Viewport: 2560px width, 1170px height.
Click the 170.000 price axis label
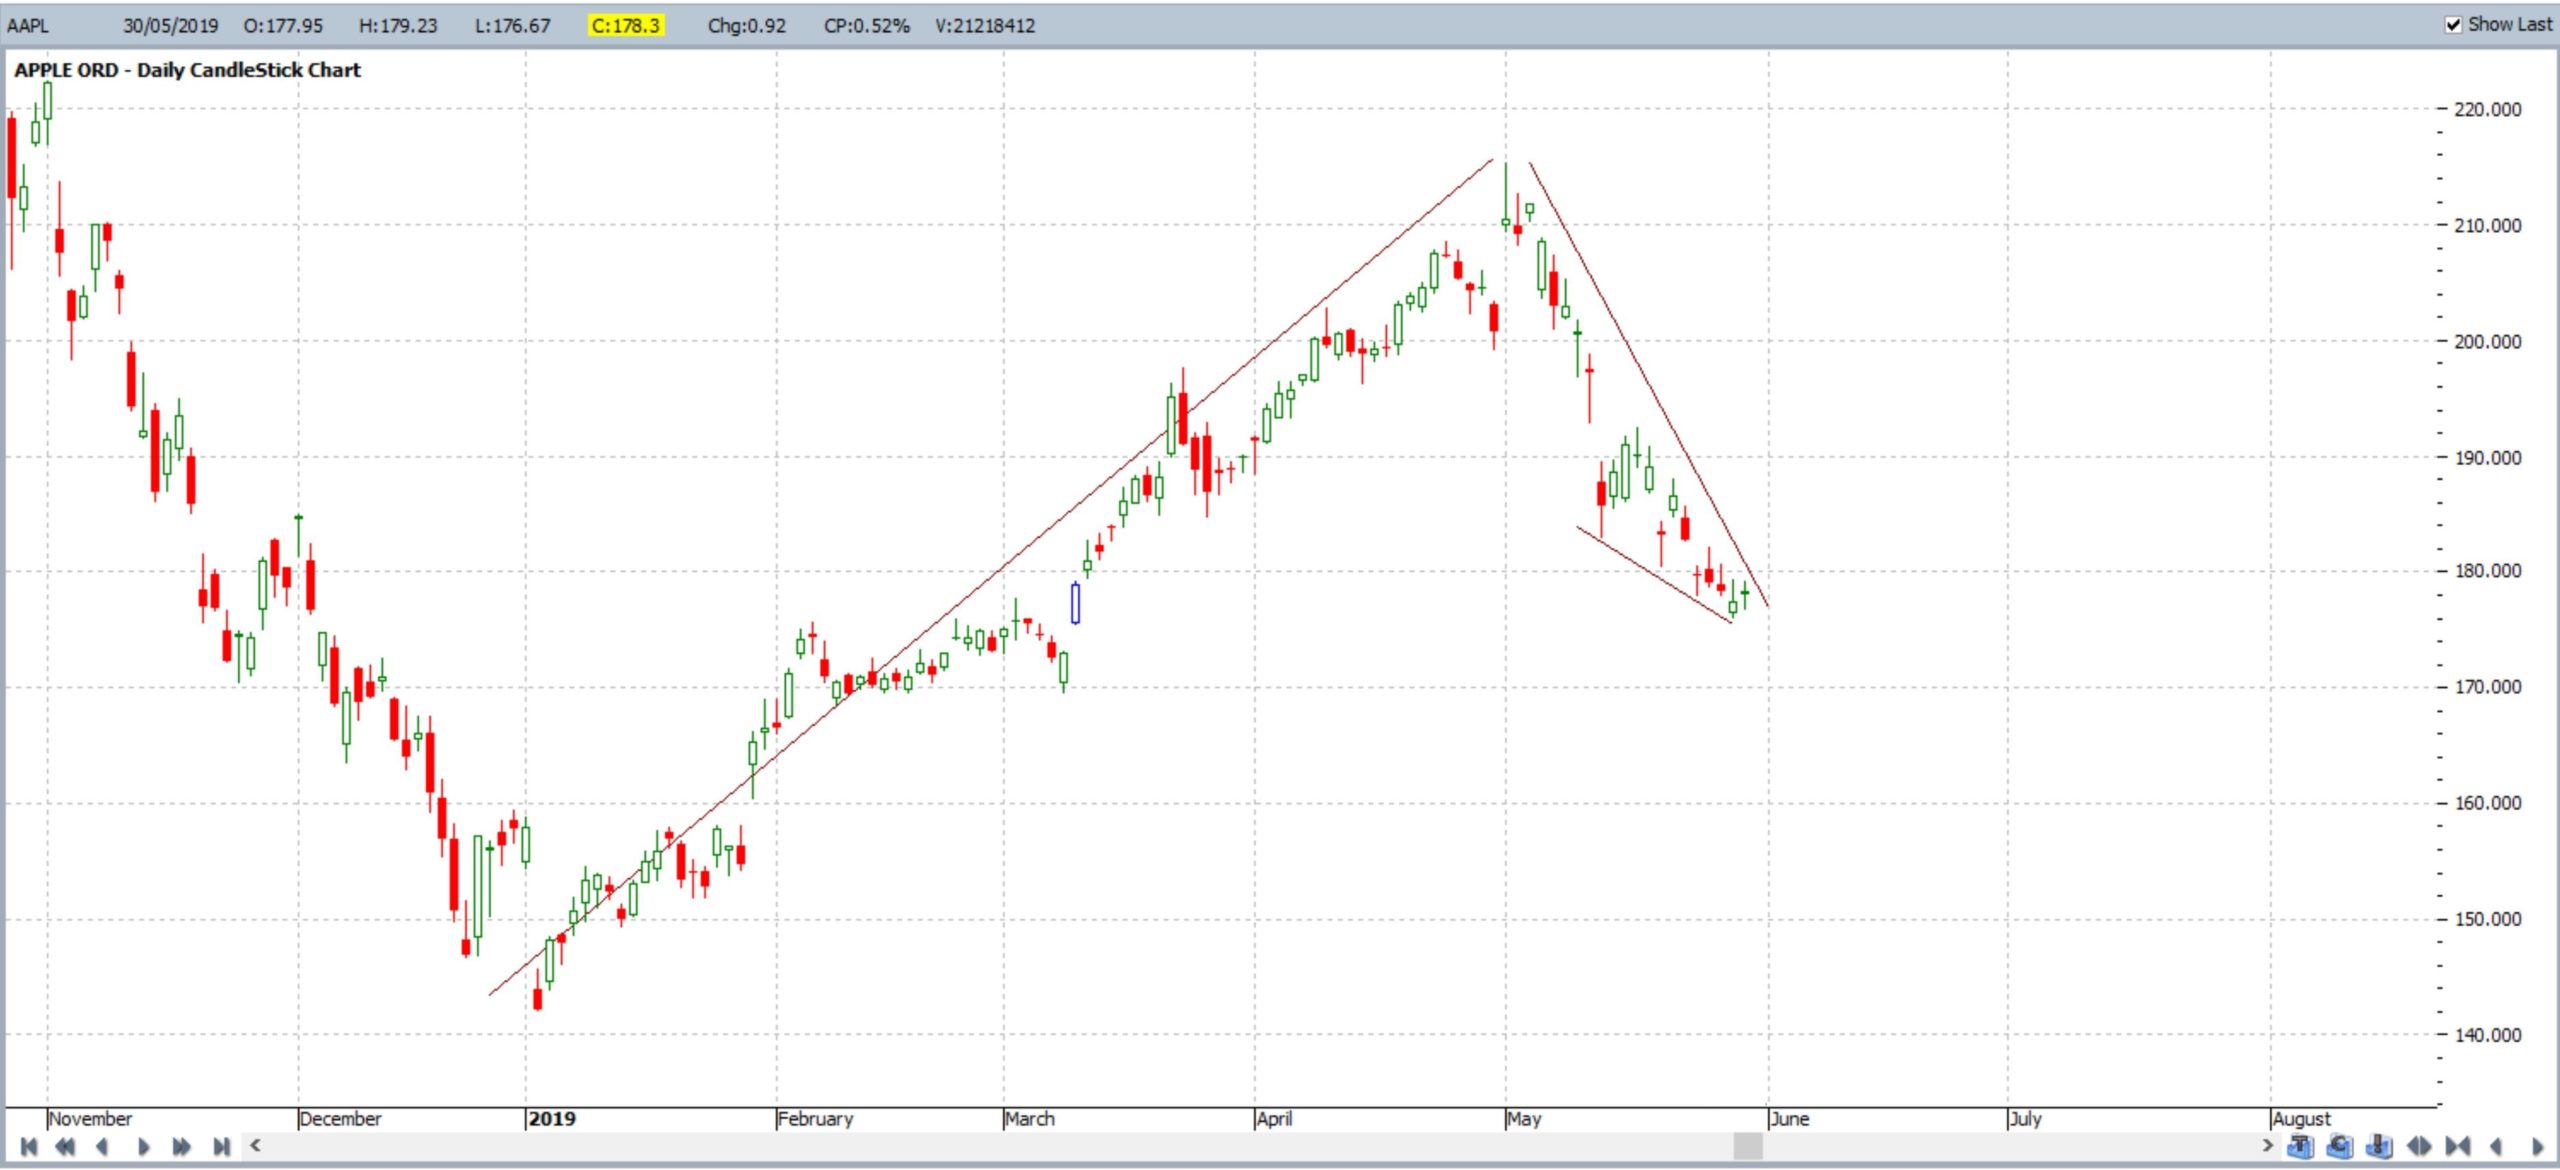[2487, 686]
